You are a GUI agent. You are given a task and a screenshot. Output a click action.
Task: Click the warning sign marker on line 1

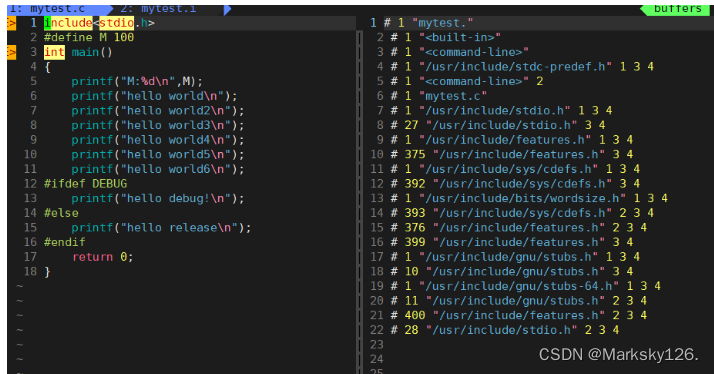coord(11,23)
